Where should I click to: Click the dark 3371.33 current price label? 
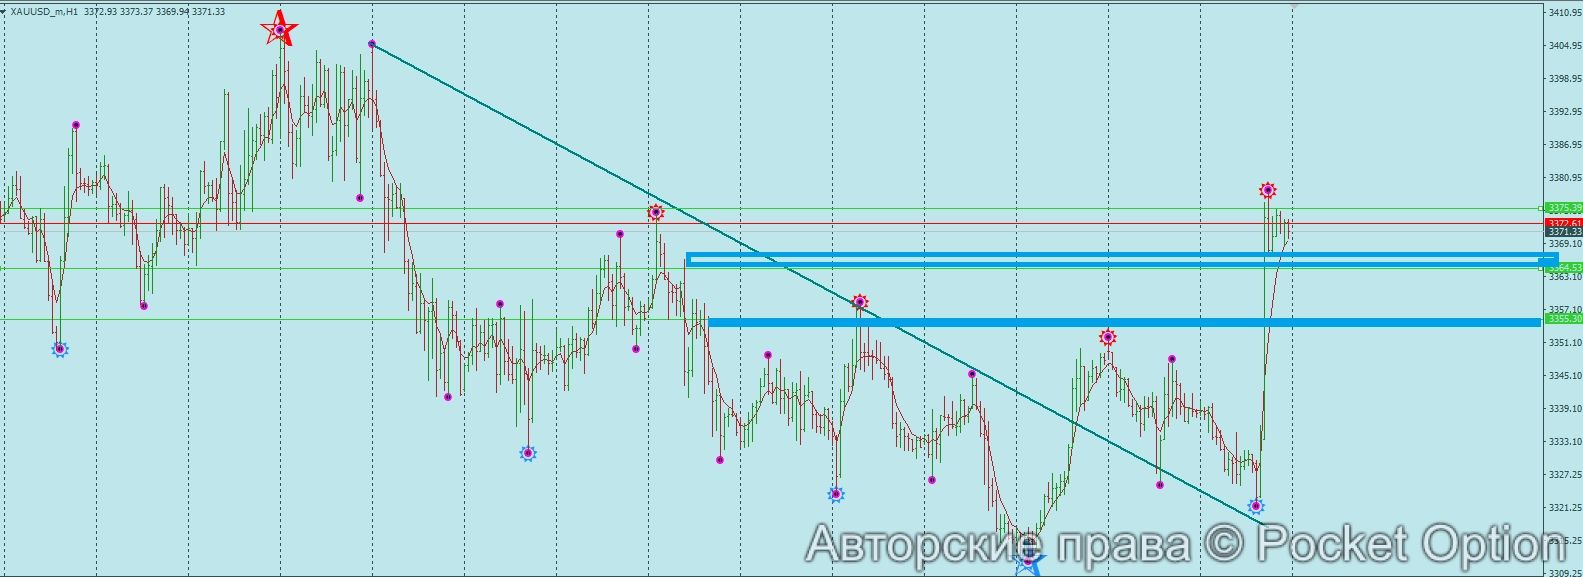pyautogui.click(x=1564, y=232)
